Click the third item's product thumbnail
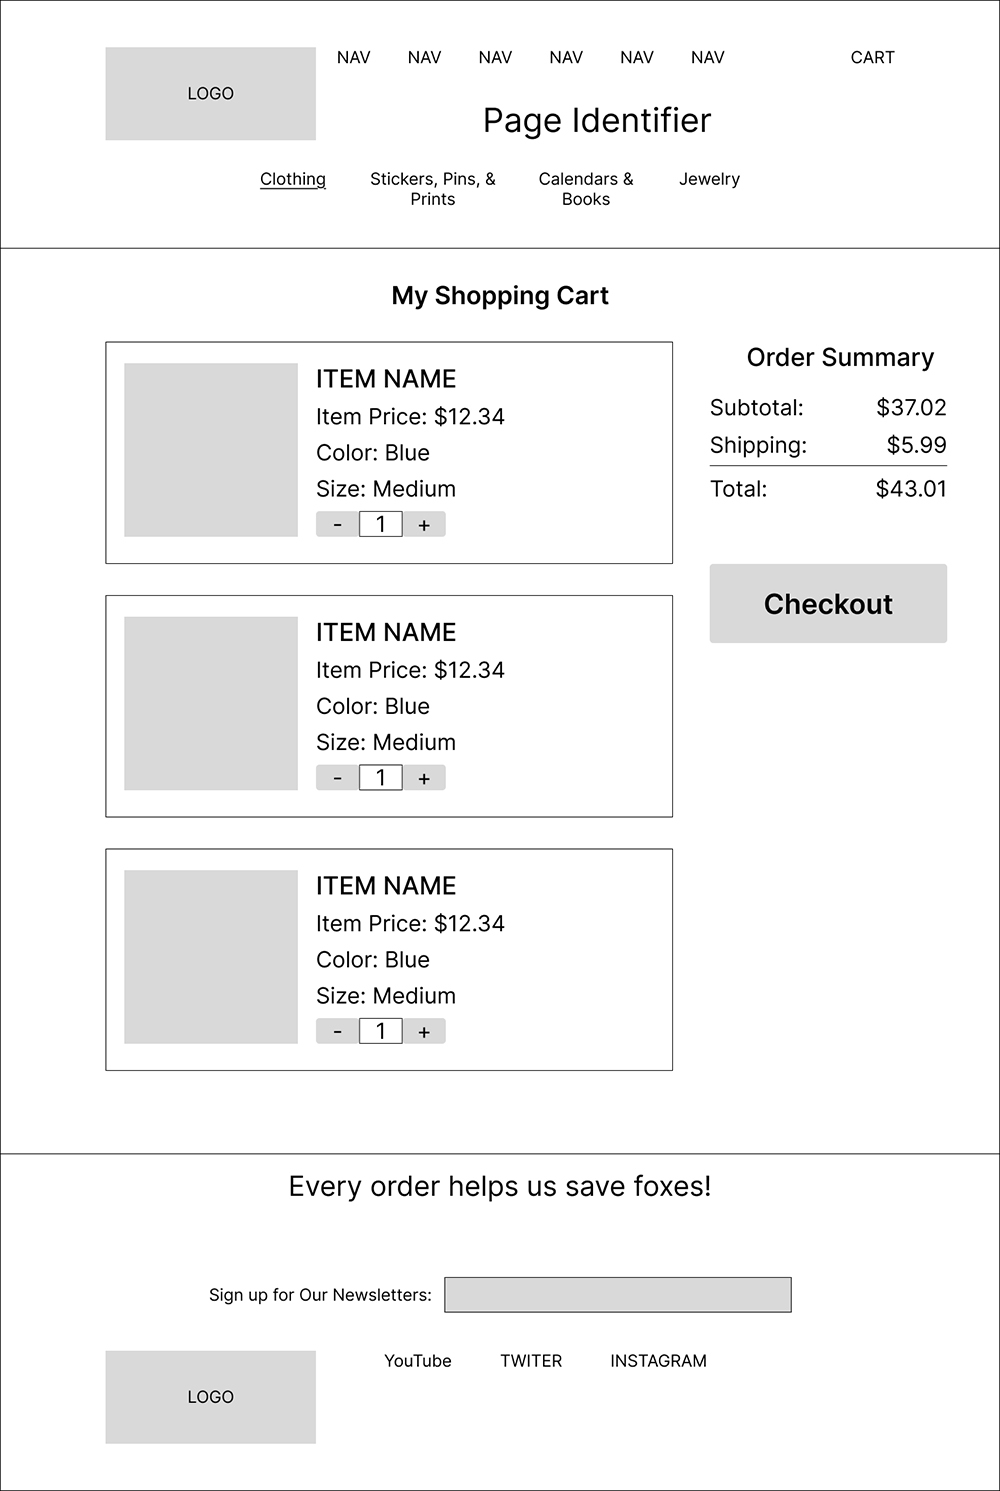This screenshot has width=1000, height=1491. (209, 956)
